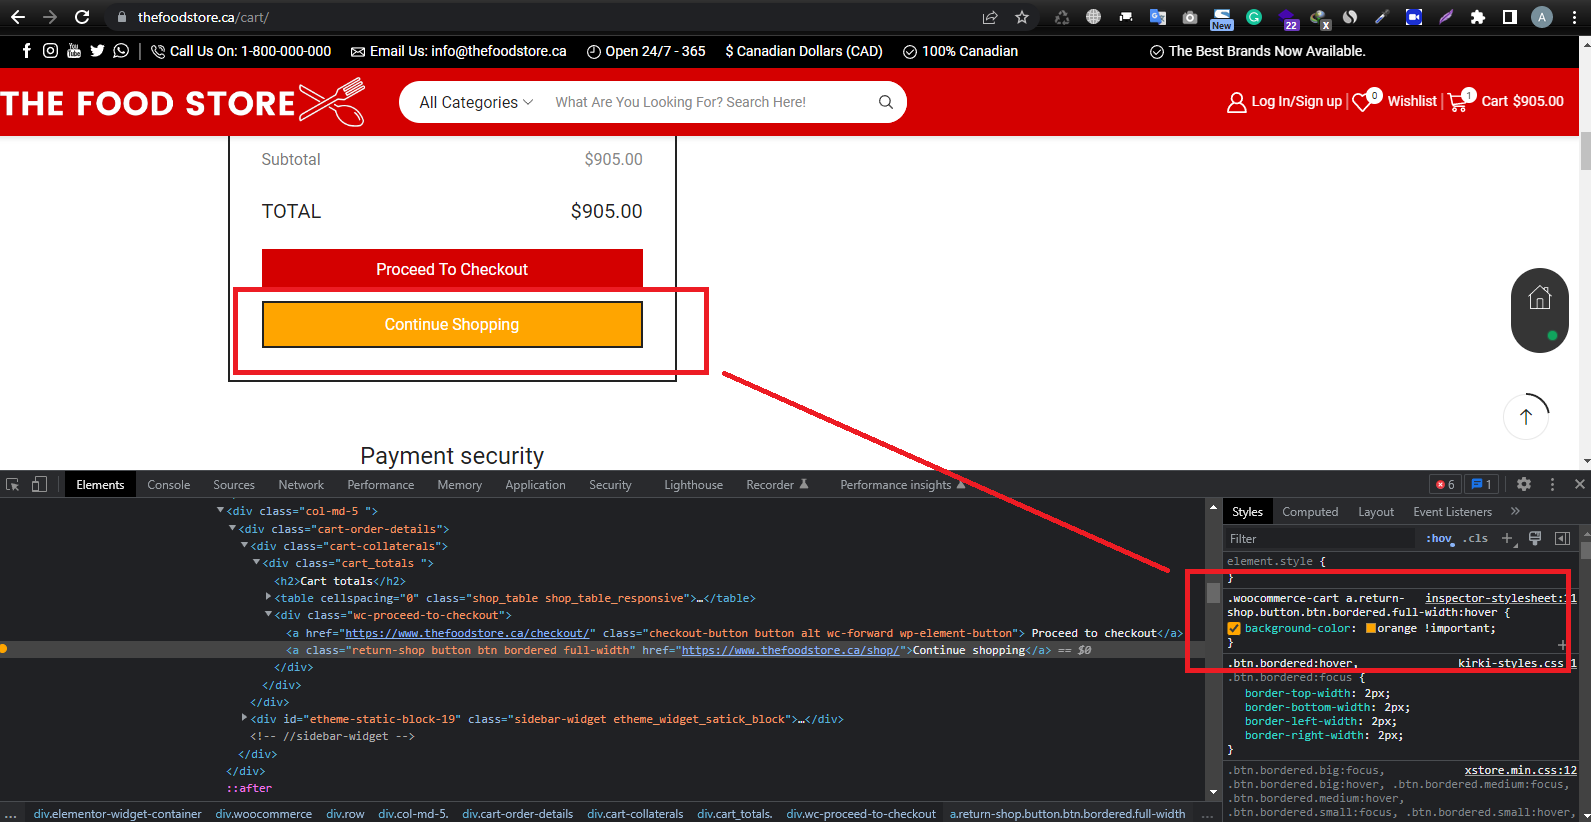Image resolution: width=1591 pixels, height=822 pixels.
Task: Open the Zoom video extension icon
Action: coord(1414,17)
